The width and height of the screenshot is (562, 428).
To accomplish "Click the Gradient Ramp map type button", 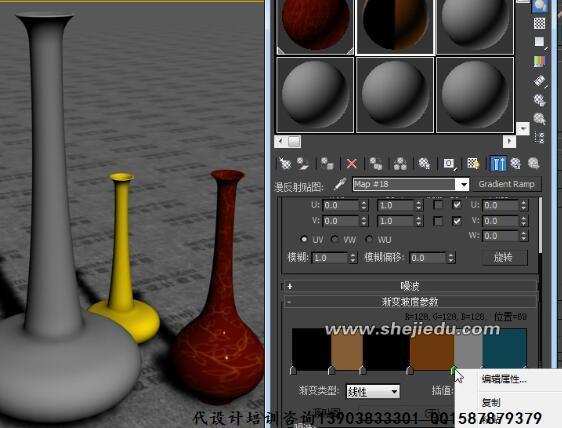I will coord(506,184).
